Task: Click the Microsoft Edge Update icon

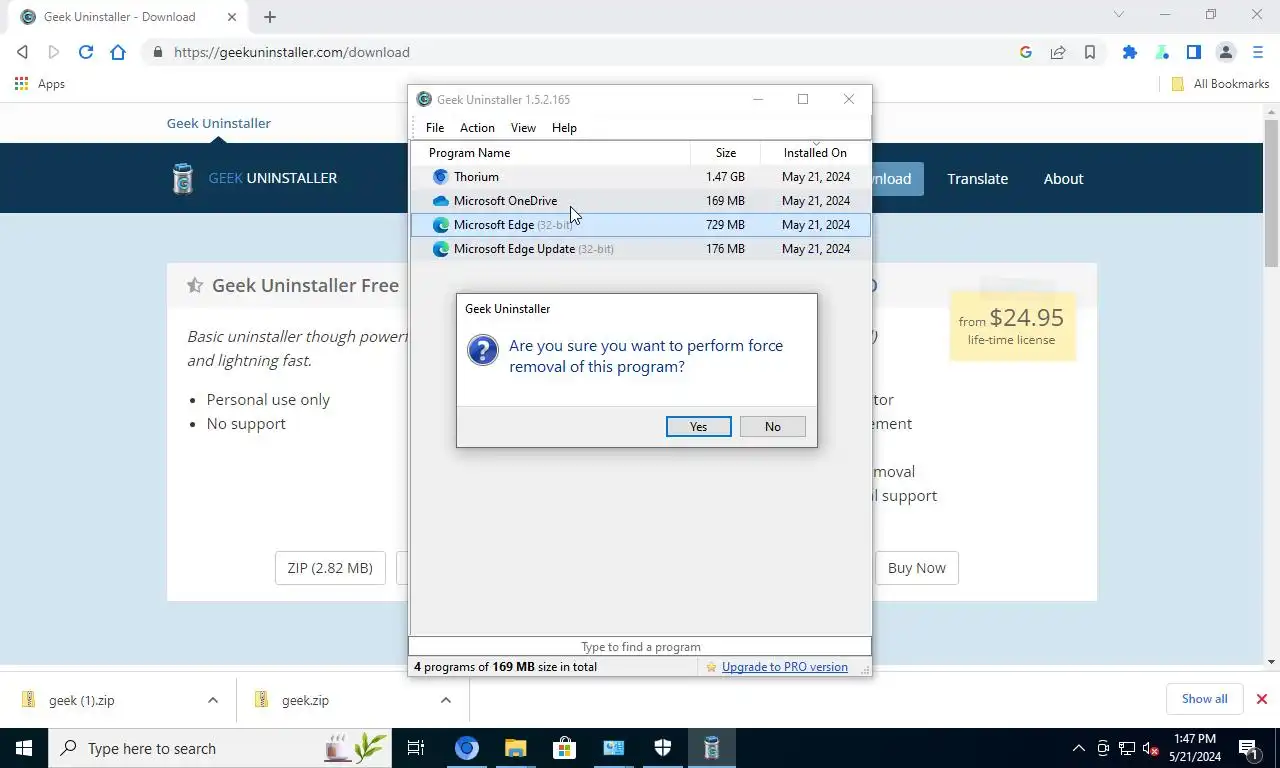Action: (440, 249)
